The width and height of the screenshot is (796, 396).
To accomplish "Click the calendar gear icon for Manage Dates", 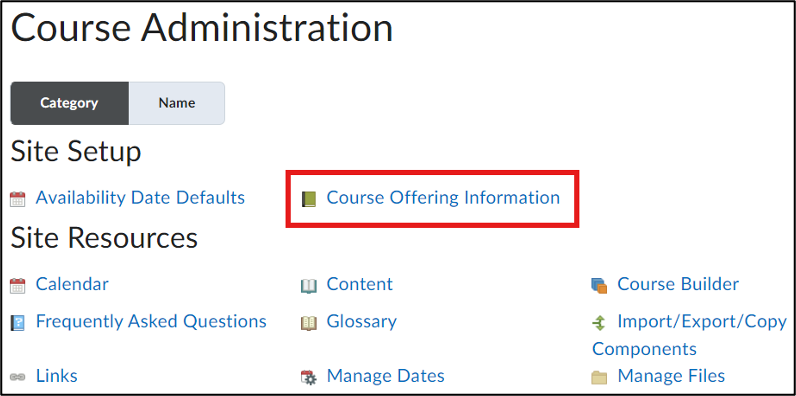I will pyautogui.click(x=309, y=377).
